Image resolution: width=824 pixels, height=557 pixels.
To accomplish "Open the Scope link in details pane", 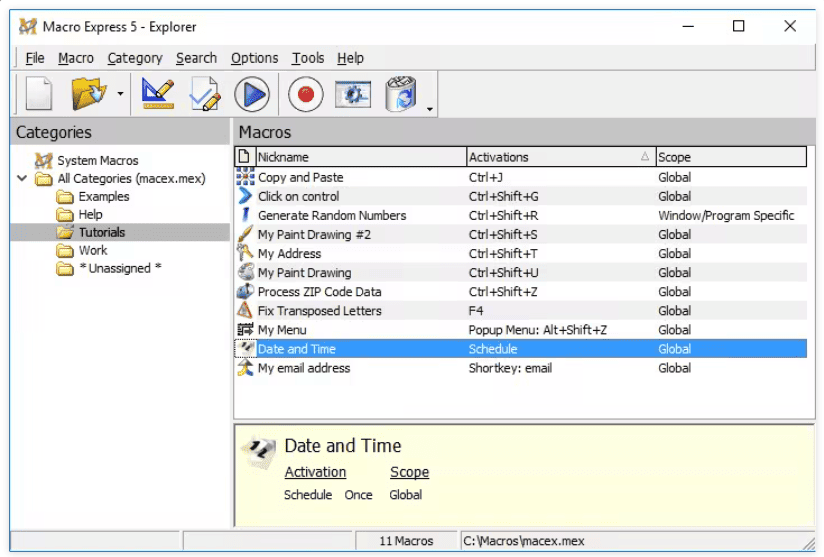I will [x=409, y=472].
